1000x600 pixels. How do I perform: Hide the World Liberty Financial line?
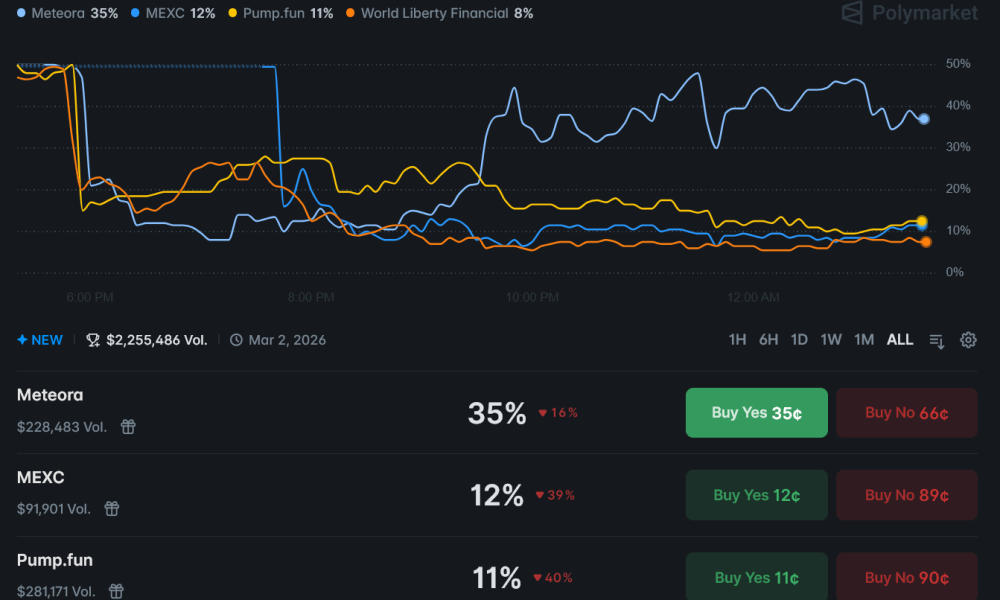tap(441, 14)
